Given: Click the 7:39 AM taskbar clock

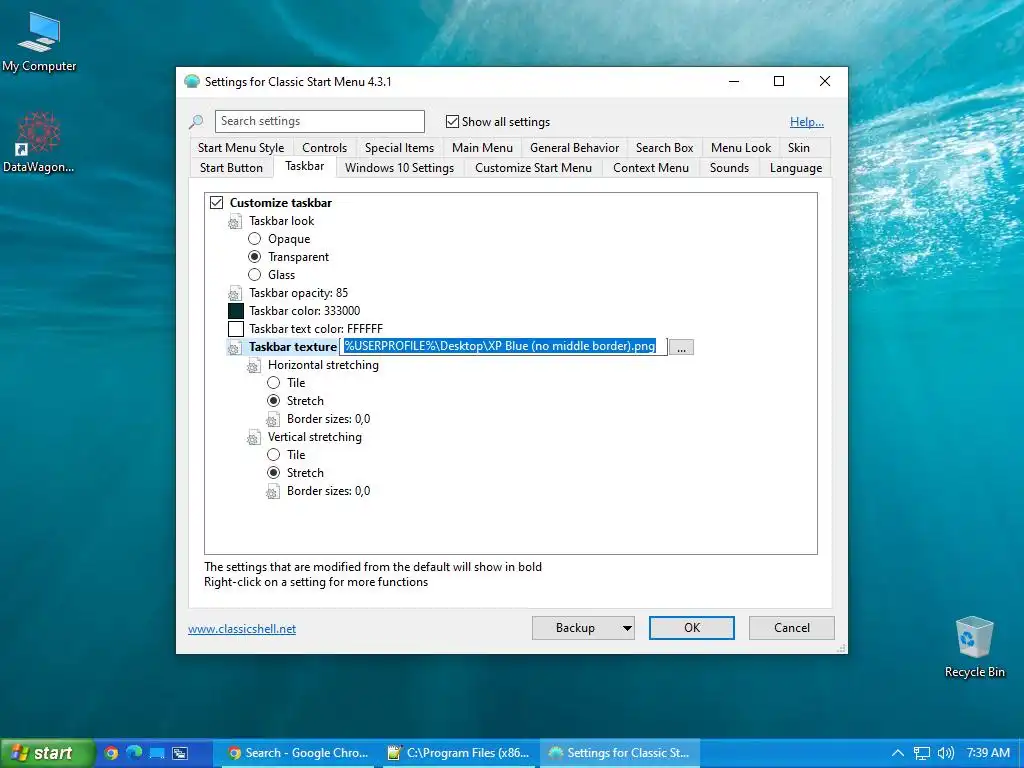Looking at the screenshot, I should 988,753.
